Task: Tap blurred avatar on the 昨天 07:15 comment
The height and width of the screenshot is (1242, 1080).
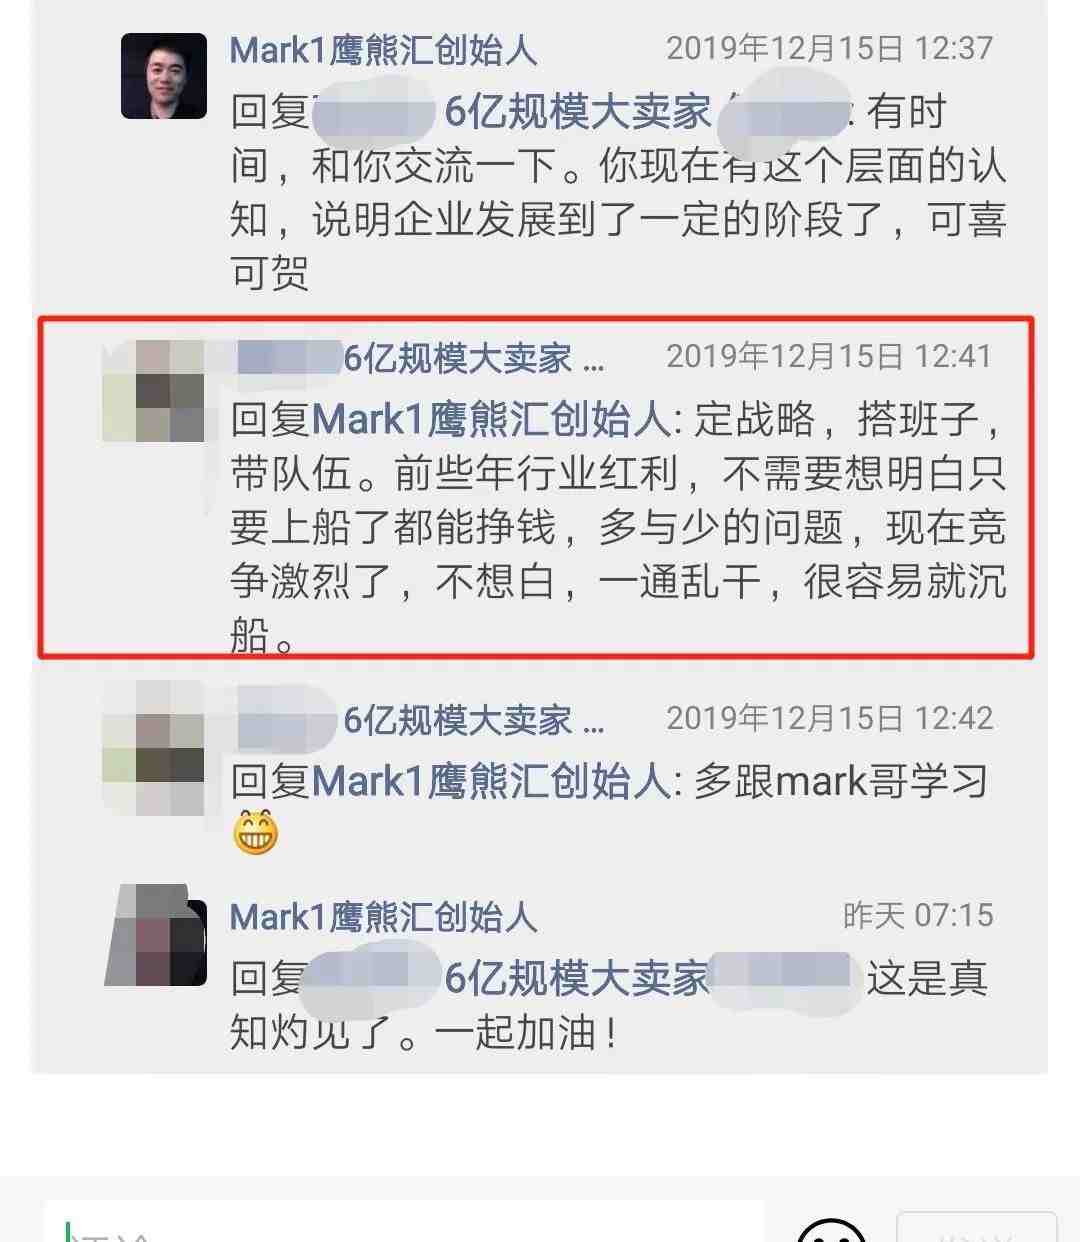Action: [x=157, y=935]
